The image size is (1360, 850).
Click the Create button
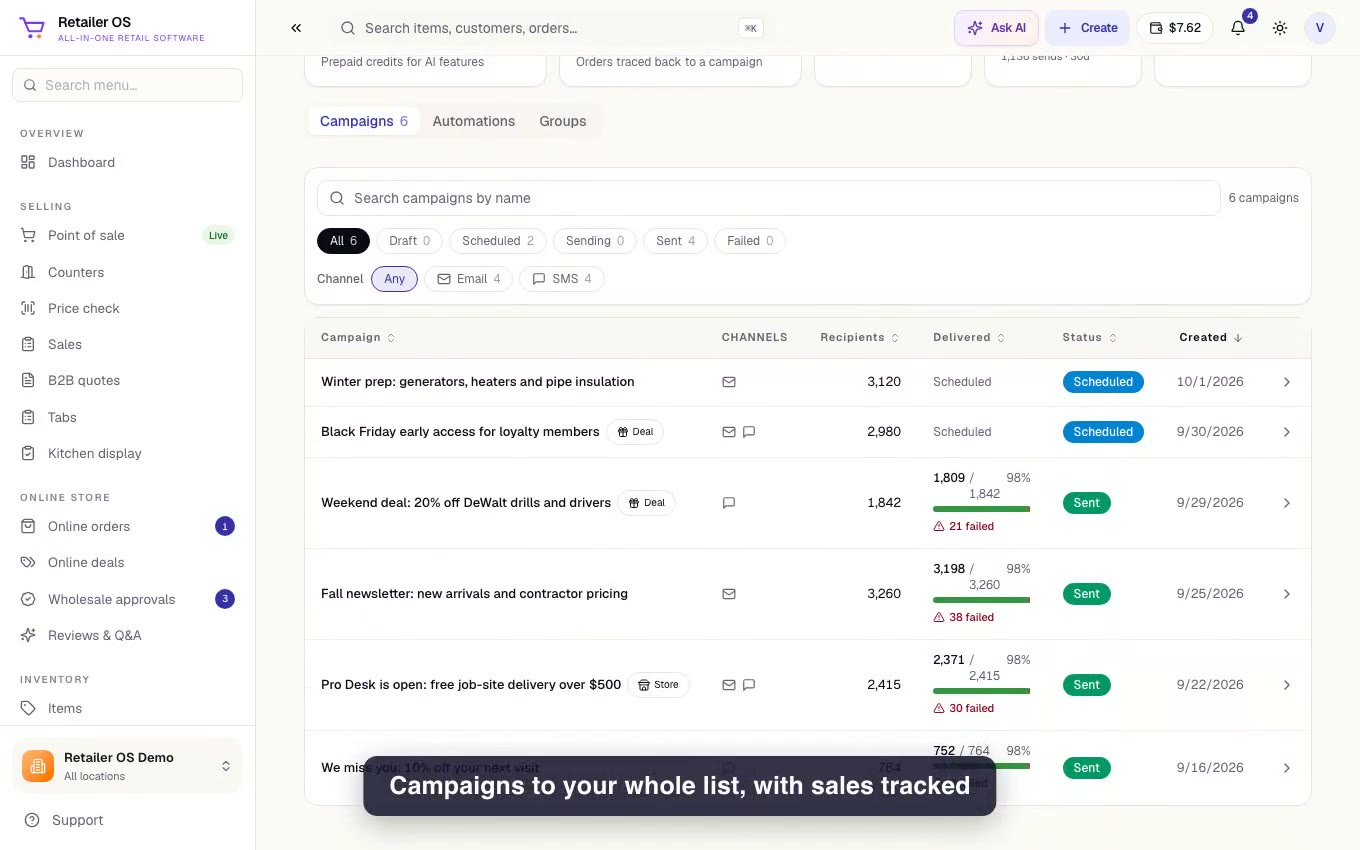[1088, 28]
